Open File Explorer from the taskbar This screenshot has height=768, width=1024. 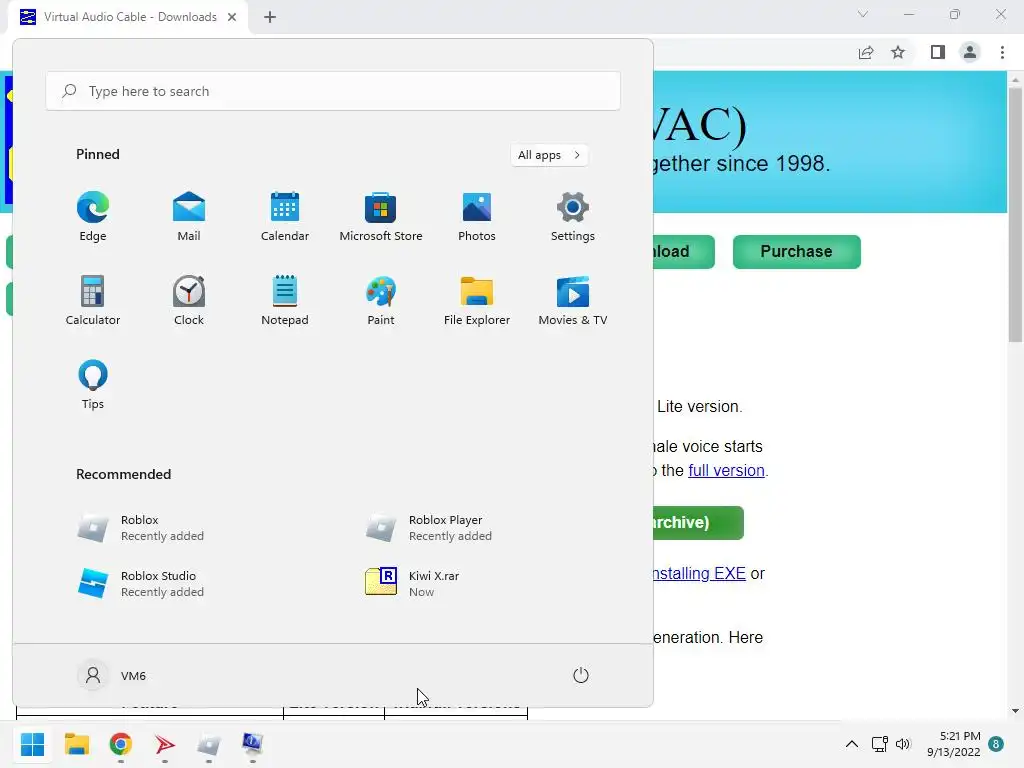point(76,744)
